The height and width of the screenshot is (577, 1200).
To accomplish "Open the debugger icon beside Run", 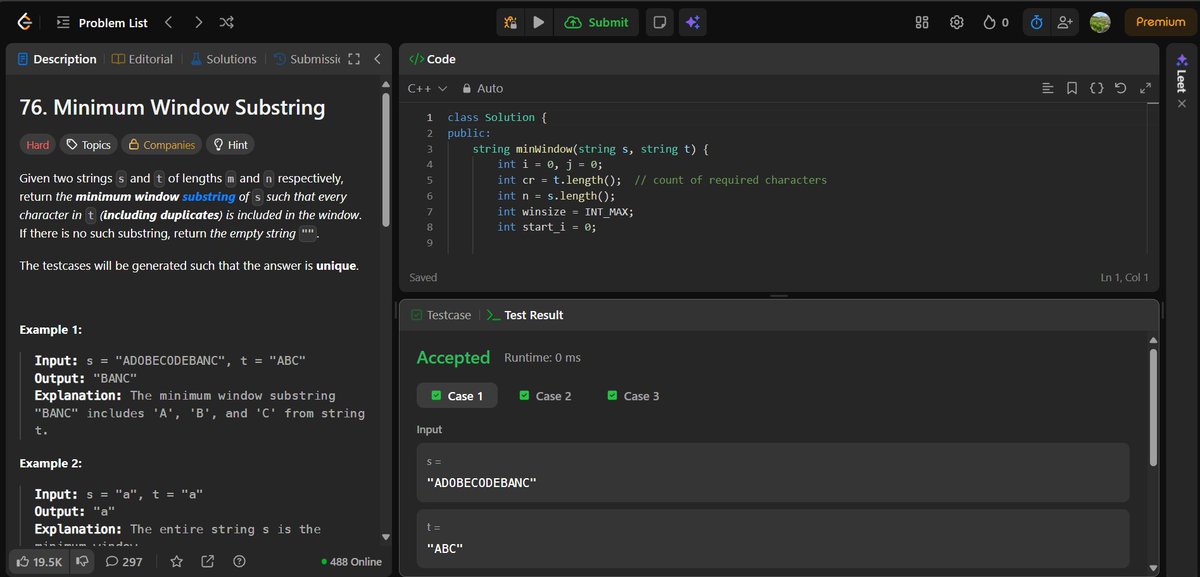I will coord(510,22).
